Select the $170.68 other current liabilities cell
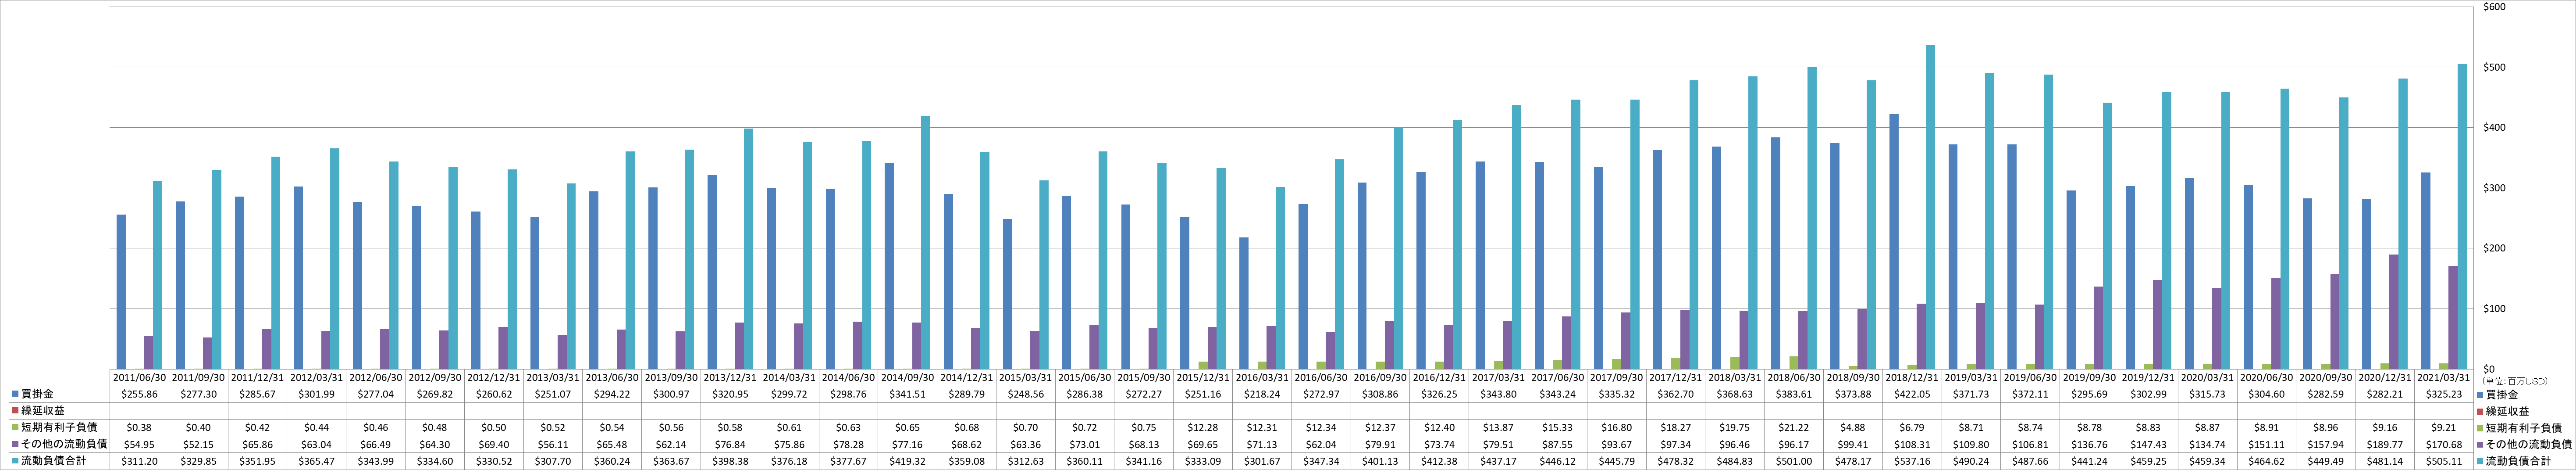Viewport: 2576px width, 470px height. (2443, 444)
